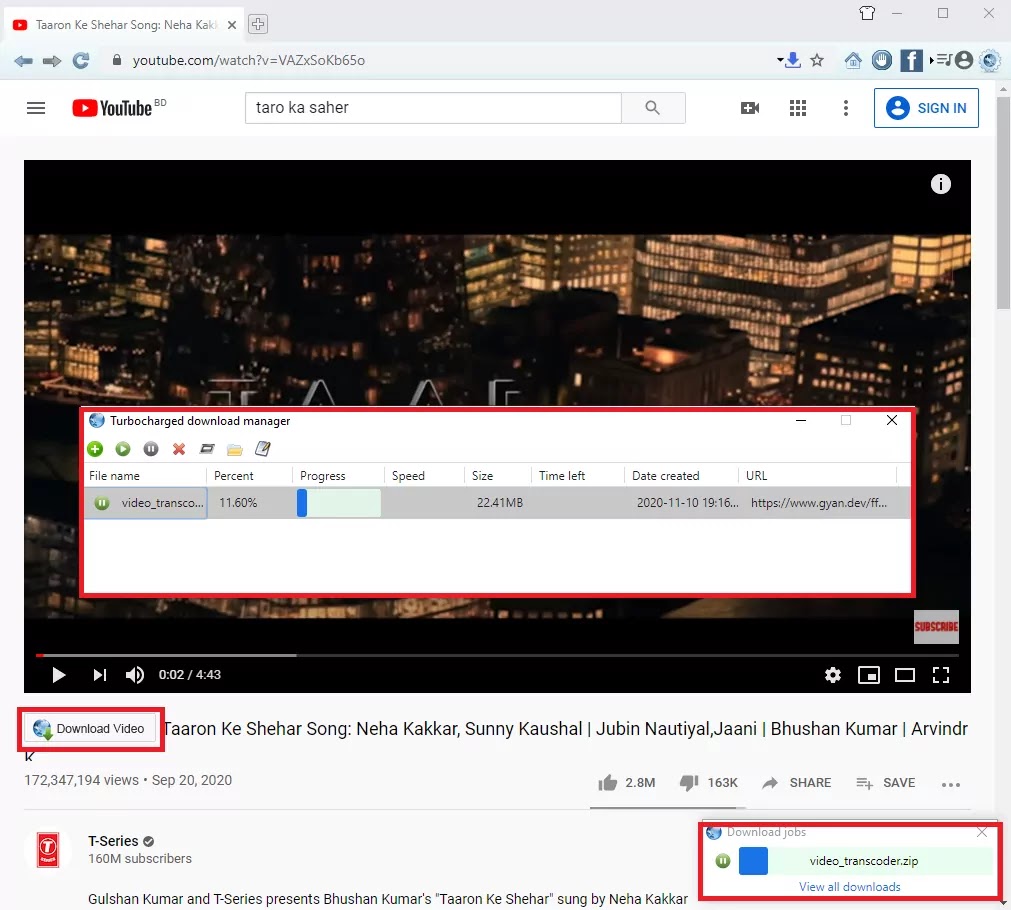Play the video
1011x910 pixels.
[x=59, y=675]
